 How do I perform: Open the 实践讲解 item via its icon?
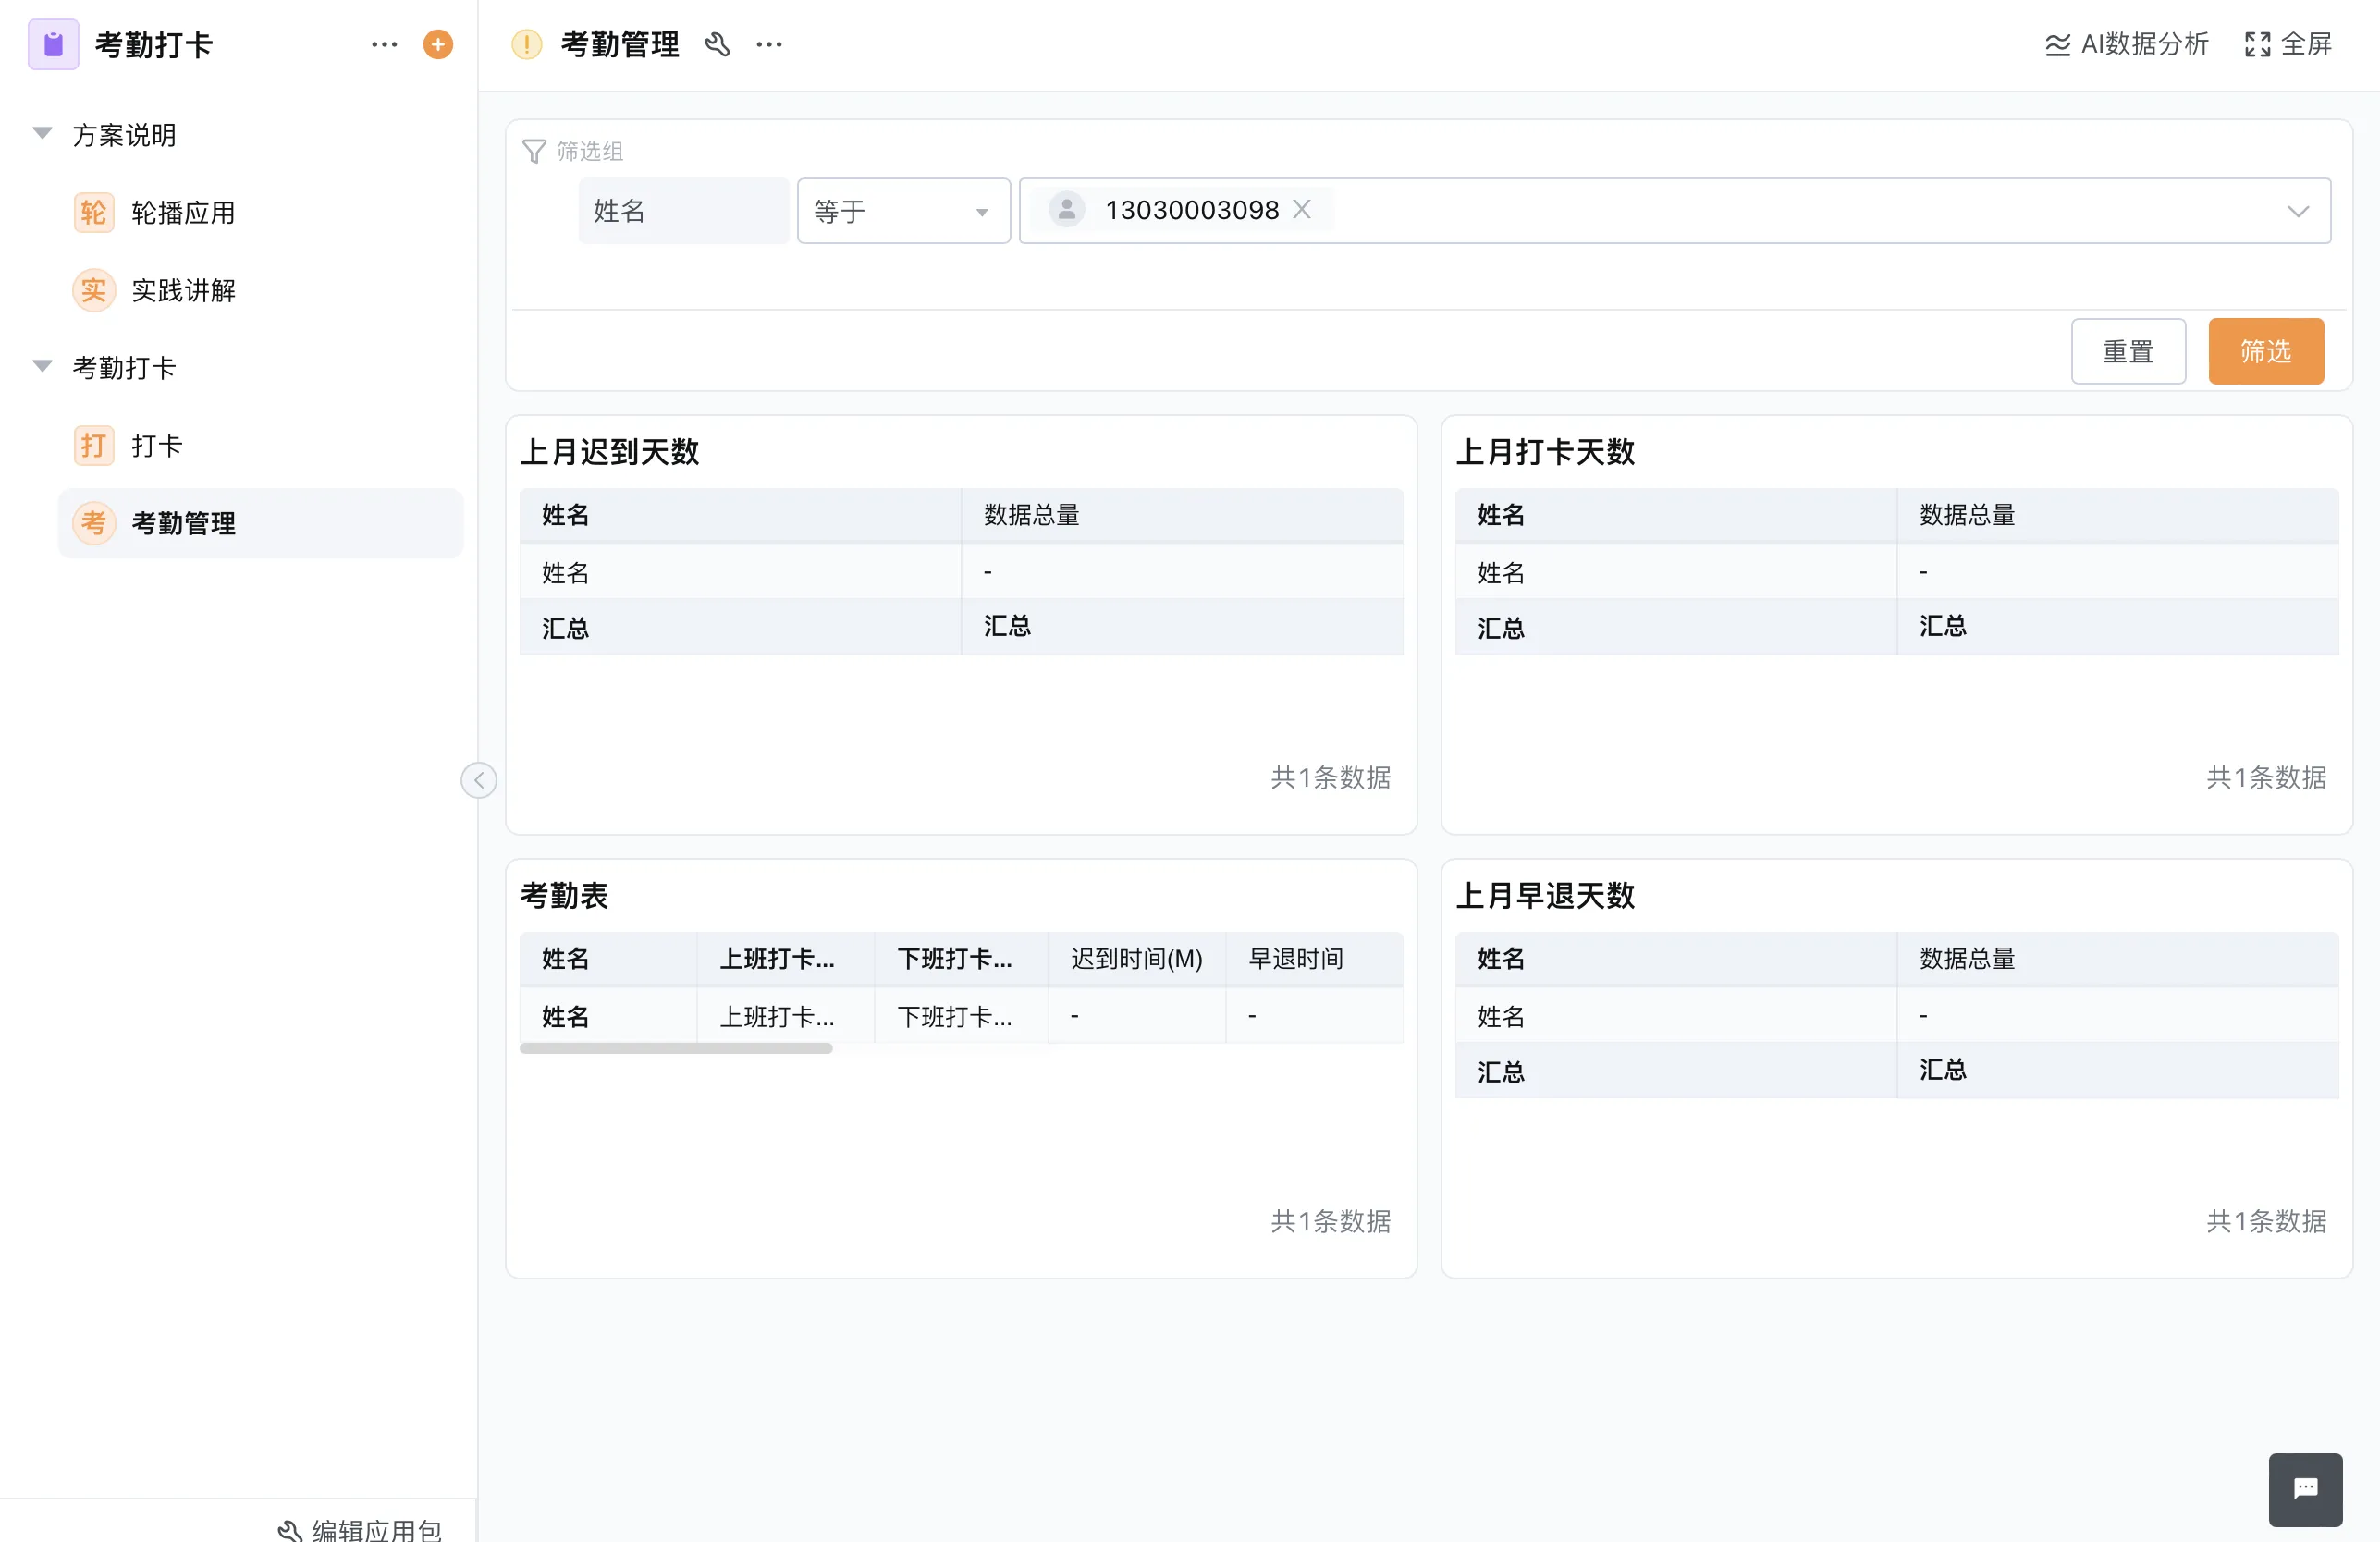tap(93, 290)
